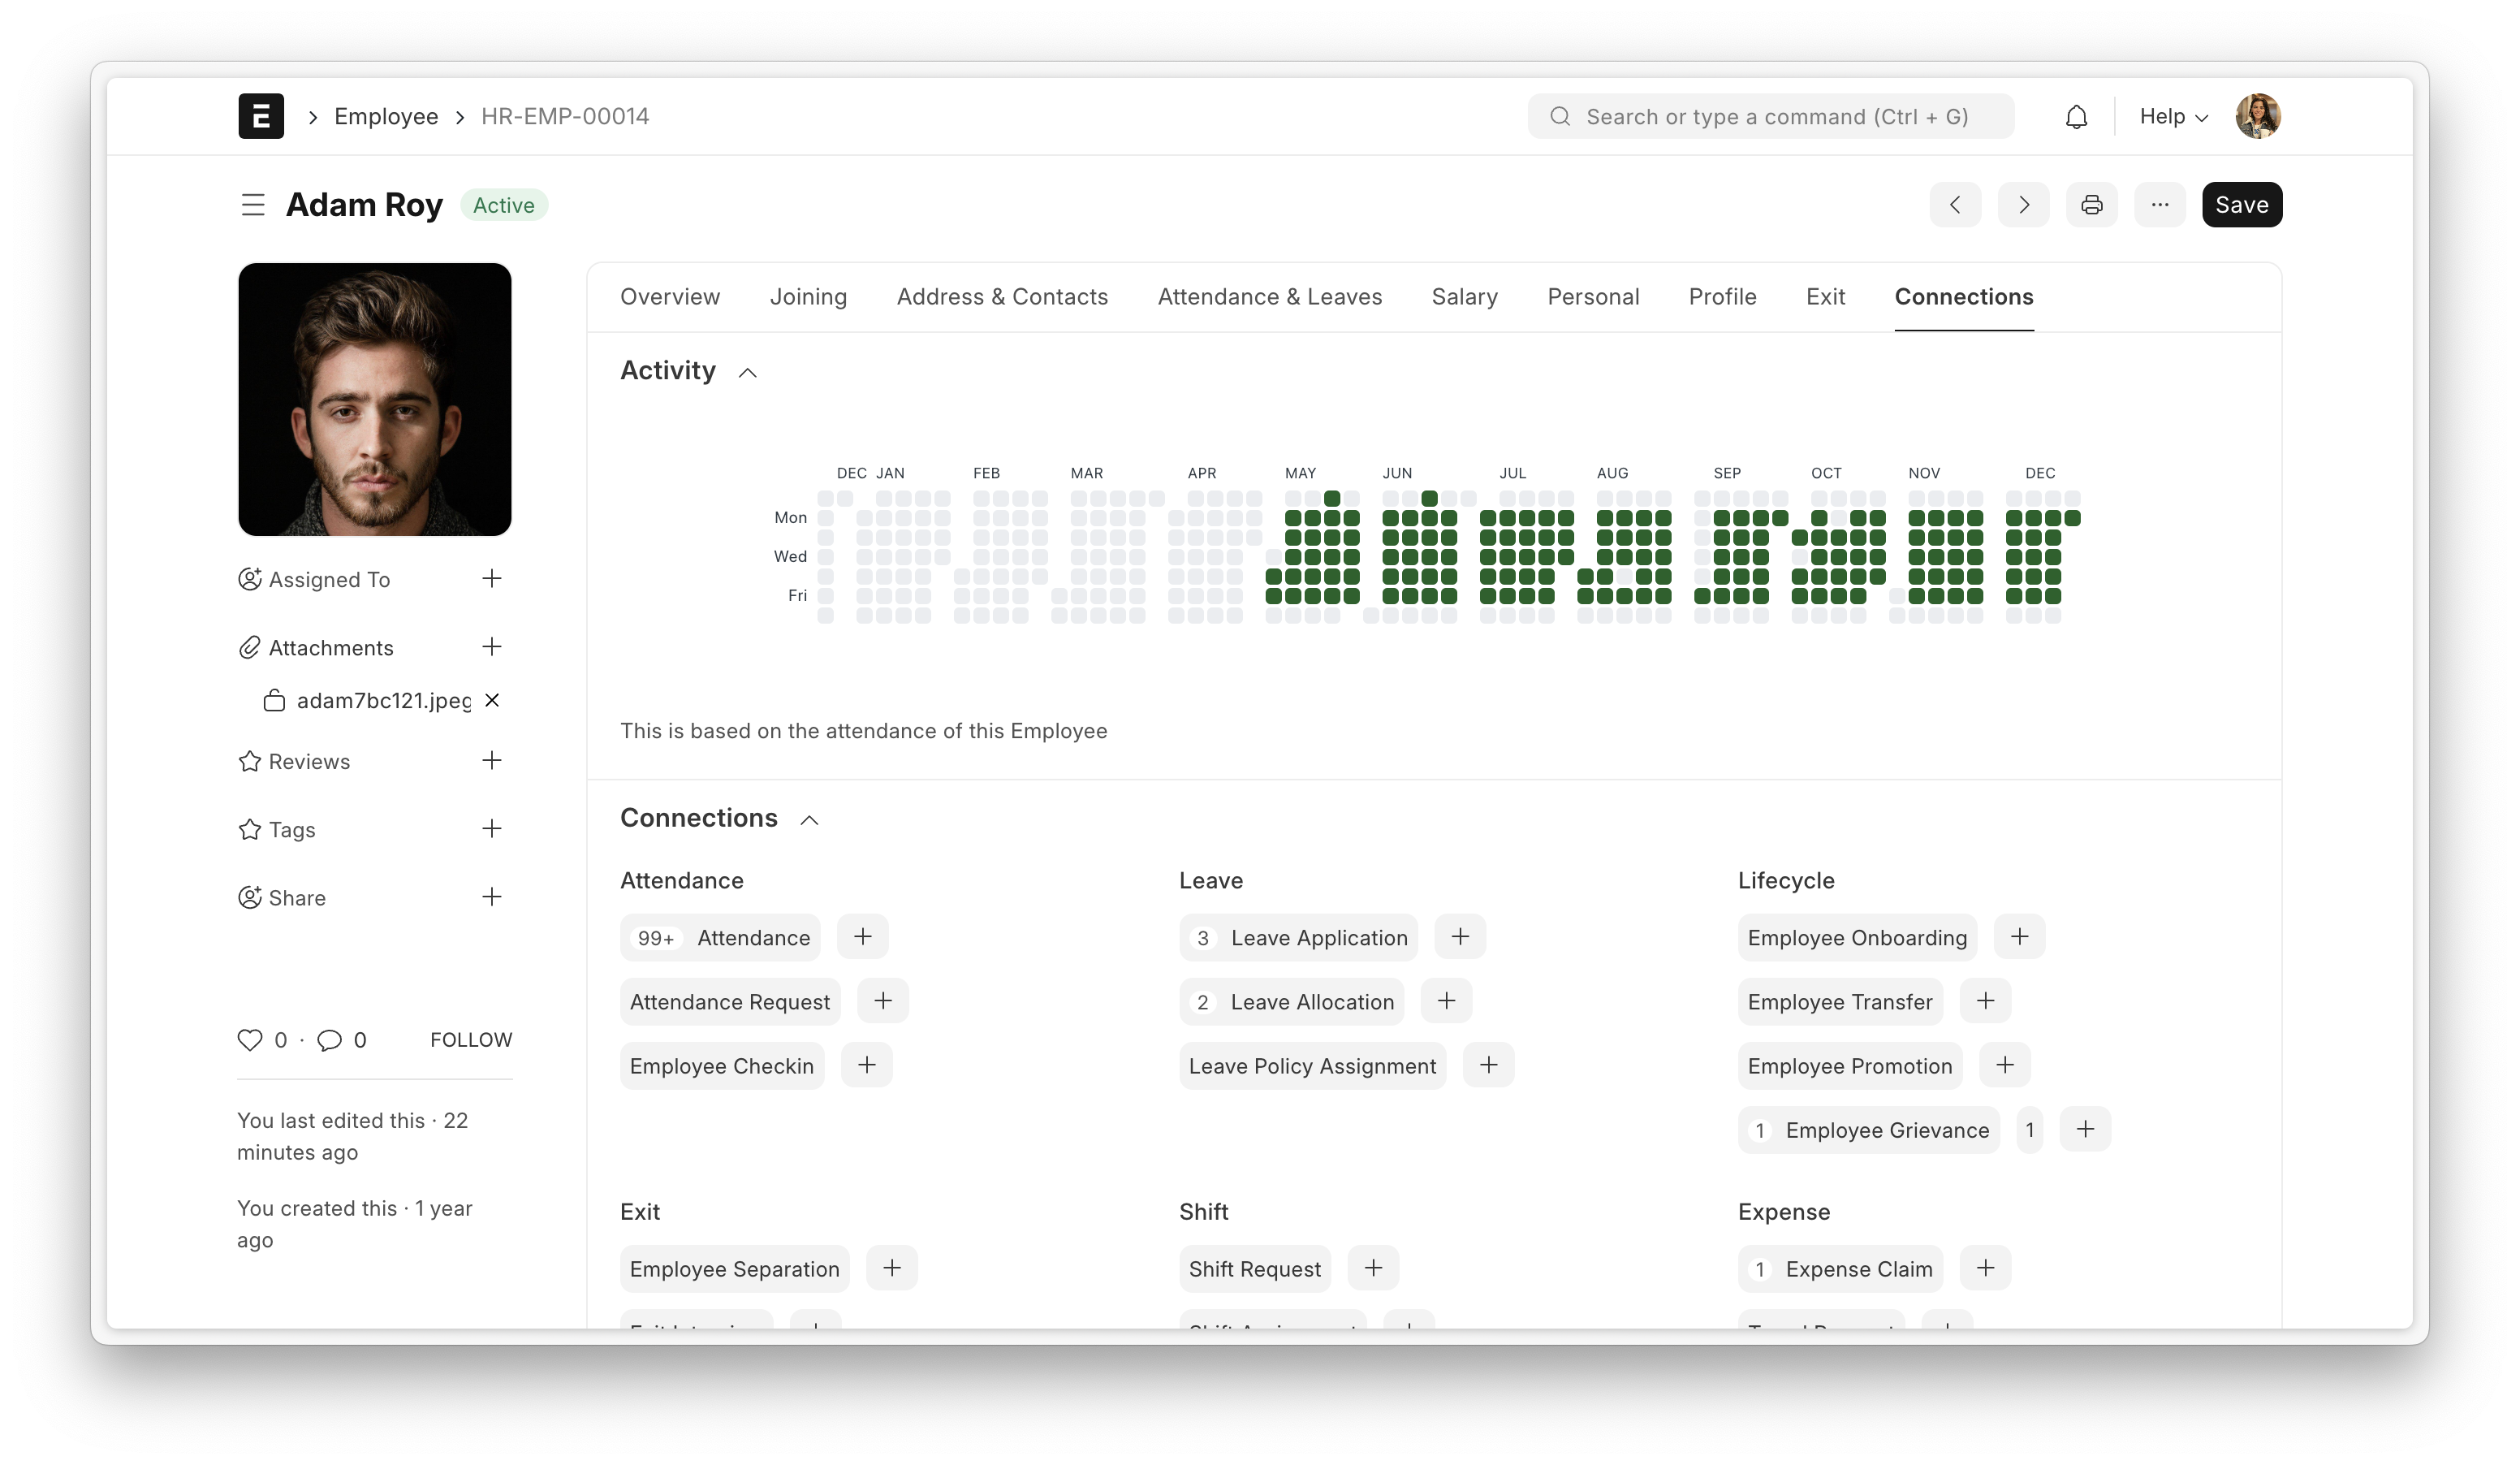This screenshot has width=2520, height=1465.
Task: Remove the adam7bc121.jpeg attachment
Action: coord(492,700)
